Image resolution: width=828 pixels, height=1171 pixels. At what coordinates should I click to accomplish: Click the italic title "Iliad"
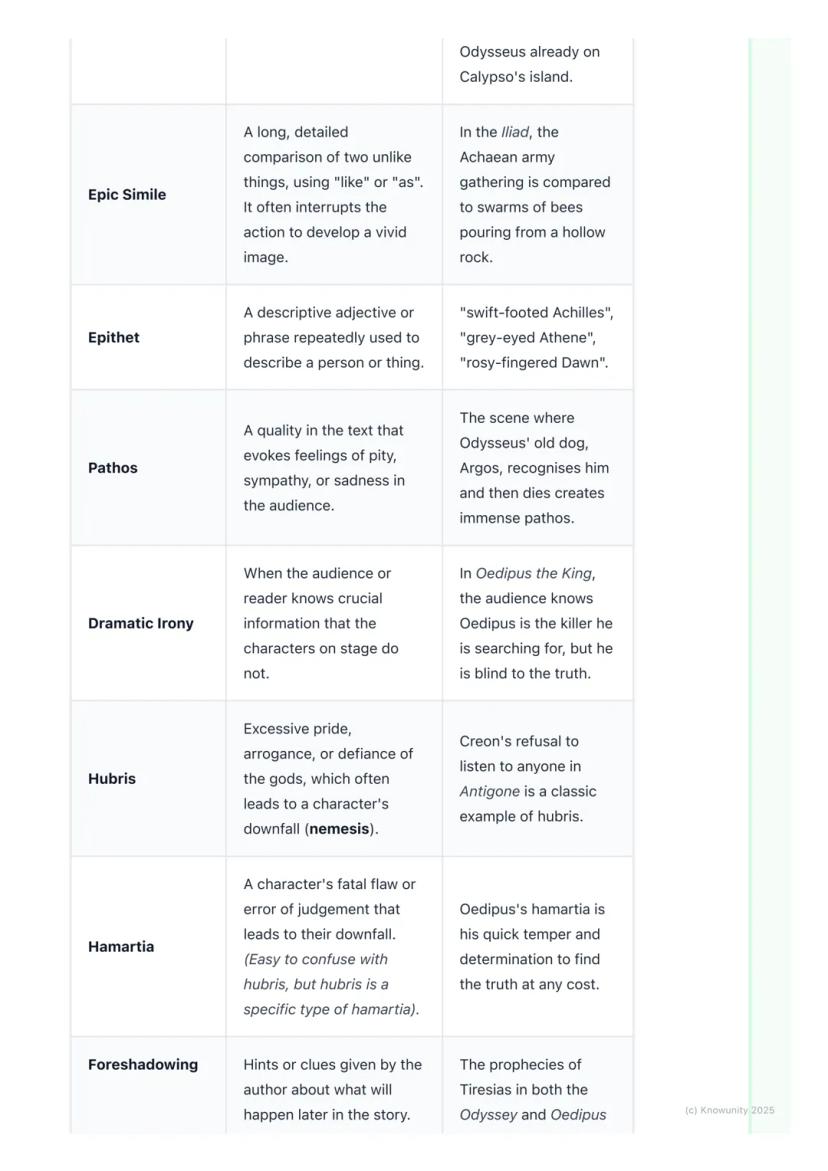[x=514, y=132]
